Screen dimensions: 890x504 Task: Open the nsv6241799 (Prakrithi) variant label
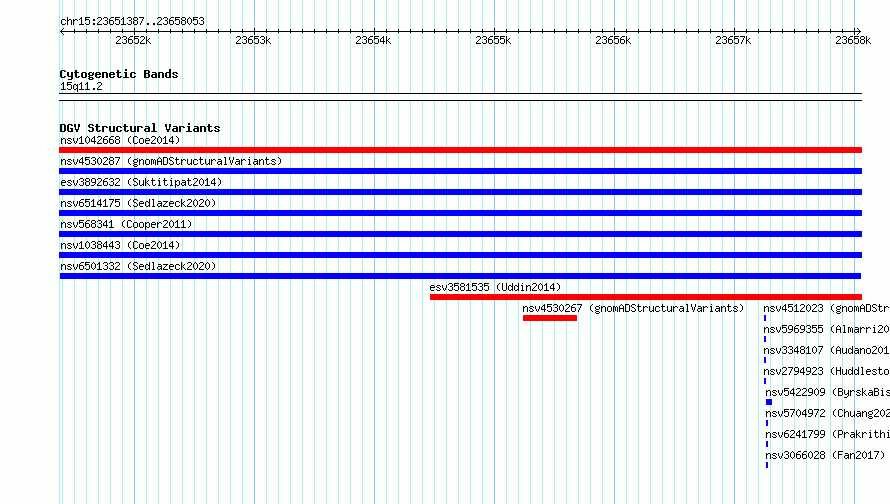[827, 434]
